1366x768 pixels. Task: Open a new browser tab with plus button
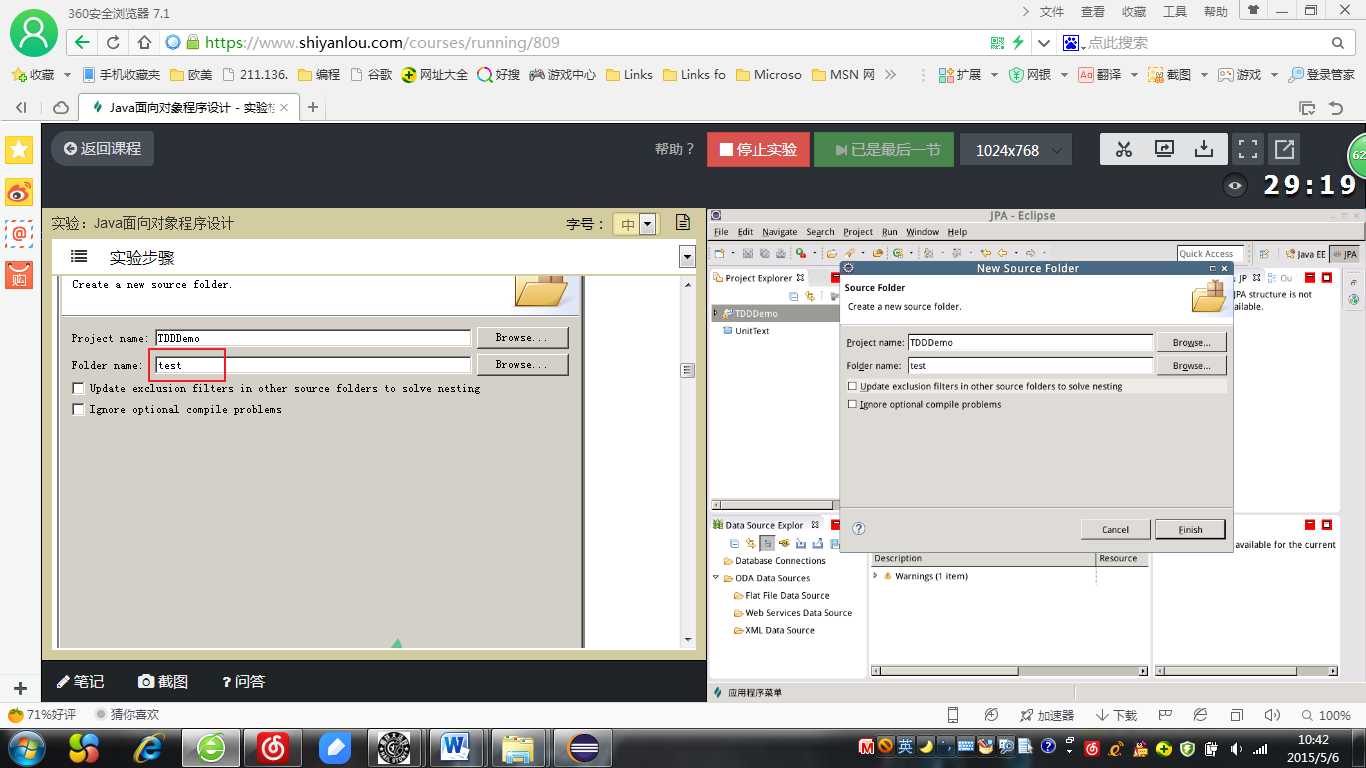[313, 107]
